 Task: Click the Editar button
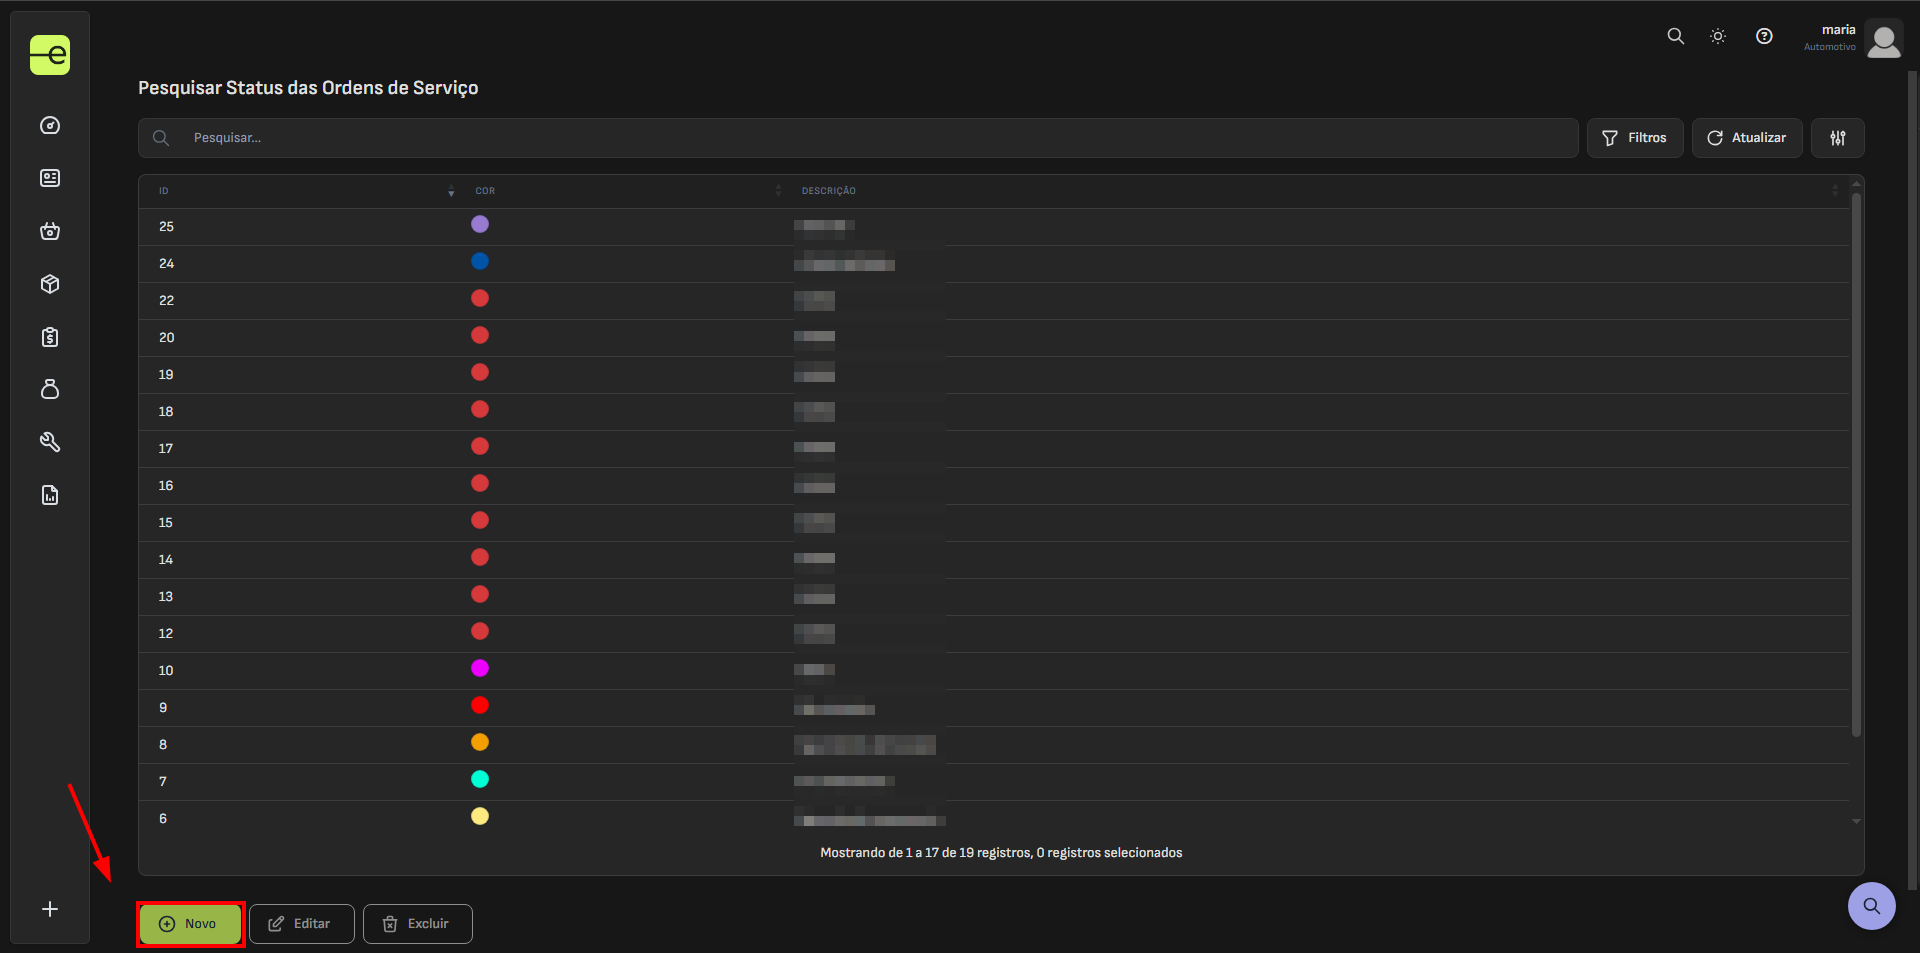pyautogui.click(x=302, y=924)
